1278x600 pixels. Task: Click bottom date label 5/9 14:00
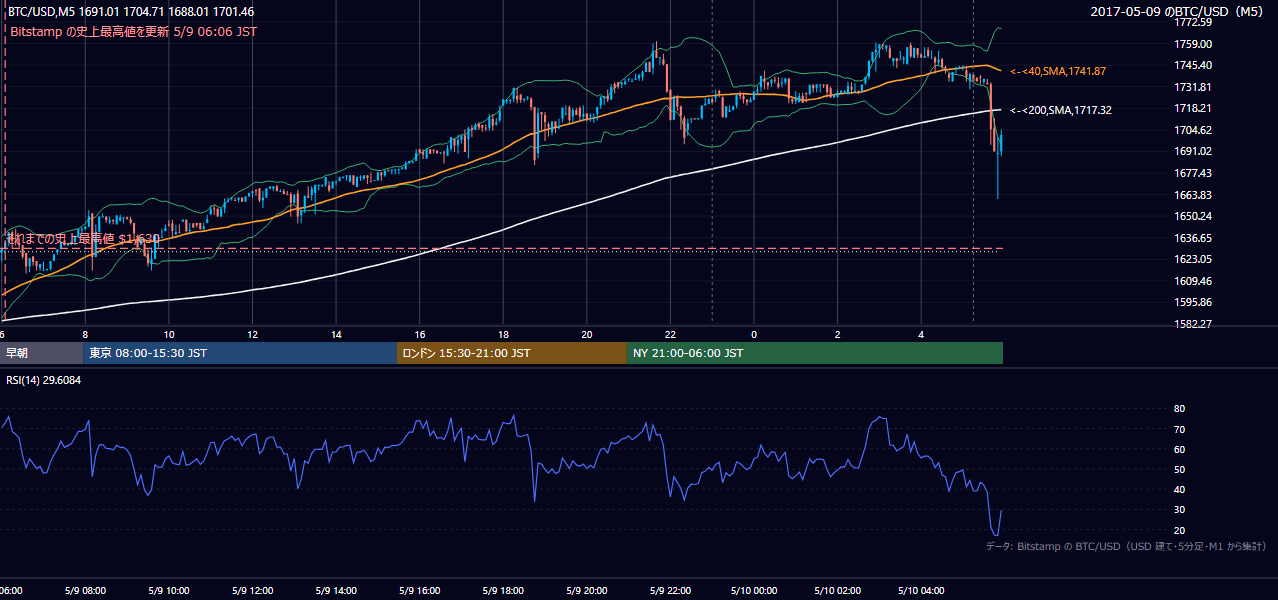pos(335,591)
